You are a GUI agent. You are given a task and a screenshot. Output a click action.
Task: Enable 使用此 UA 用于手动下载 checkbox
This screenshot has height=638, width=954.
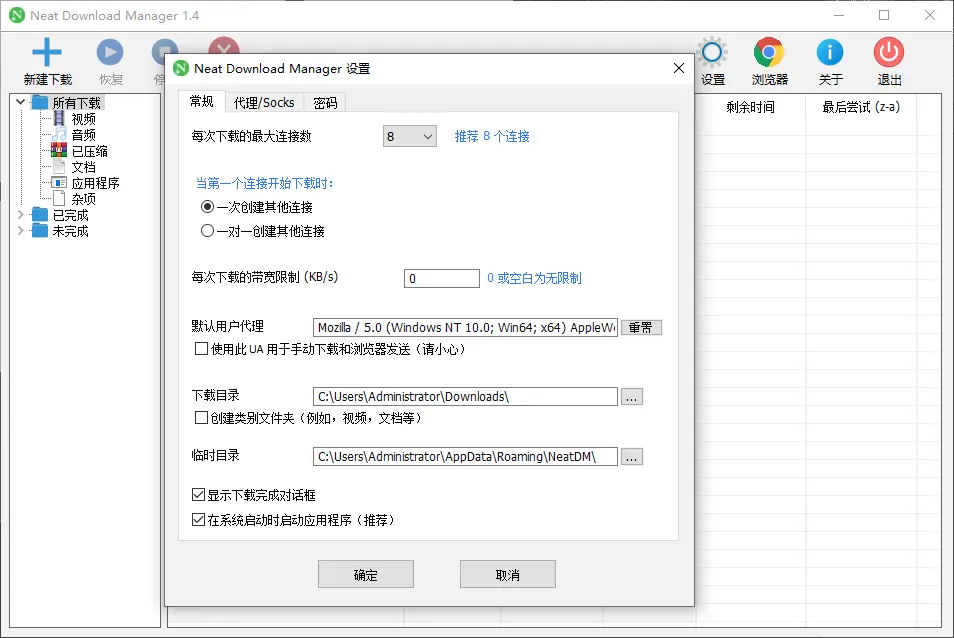coord(201,348)
